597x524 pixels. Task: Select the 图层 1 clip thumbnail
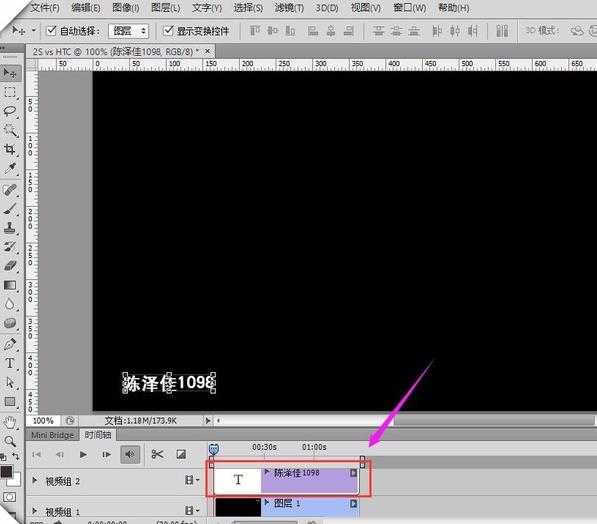point(238,507)
